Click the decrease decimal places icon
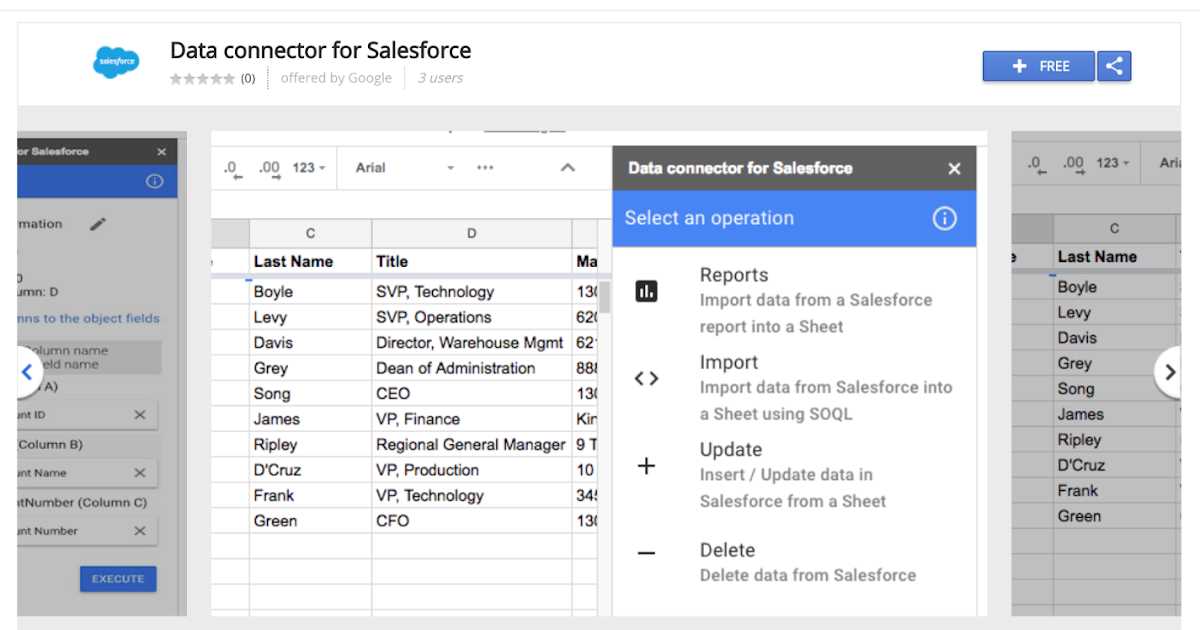 [x=233, y=169]
